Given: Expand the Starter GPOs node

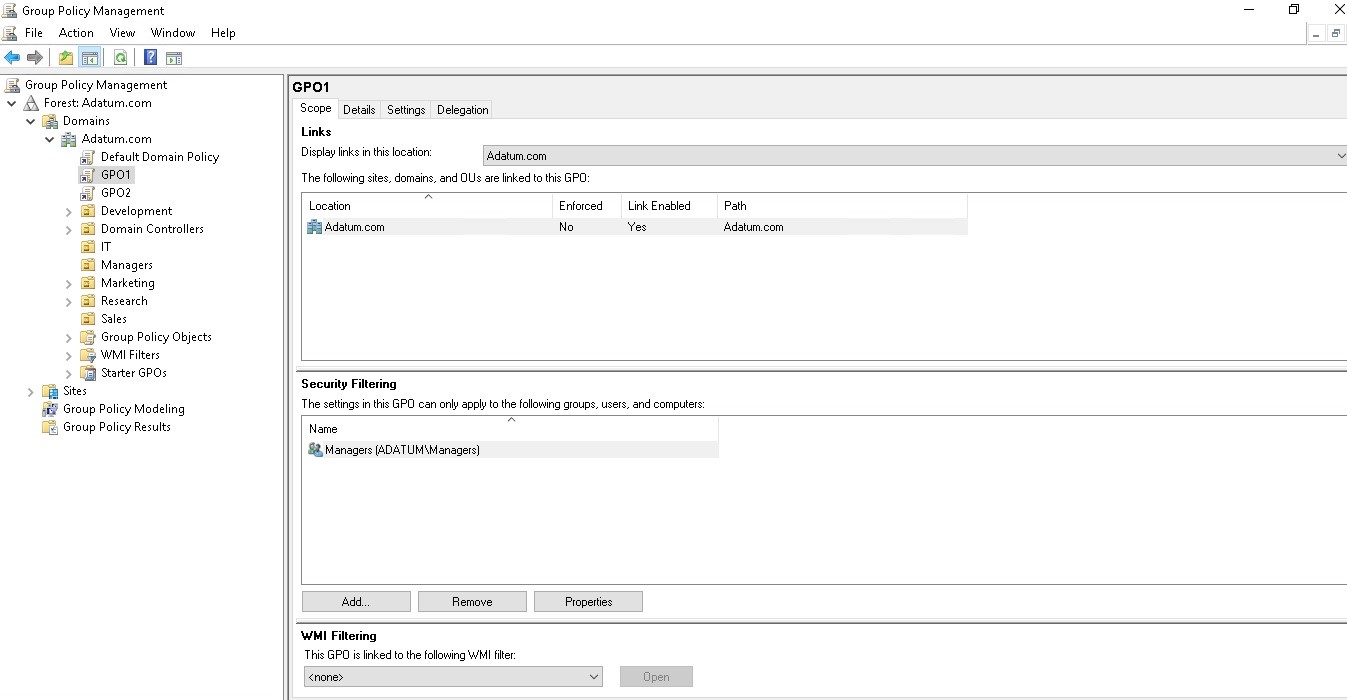Looking at the screenshot, I should 69,373.
